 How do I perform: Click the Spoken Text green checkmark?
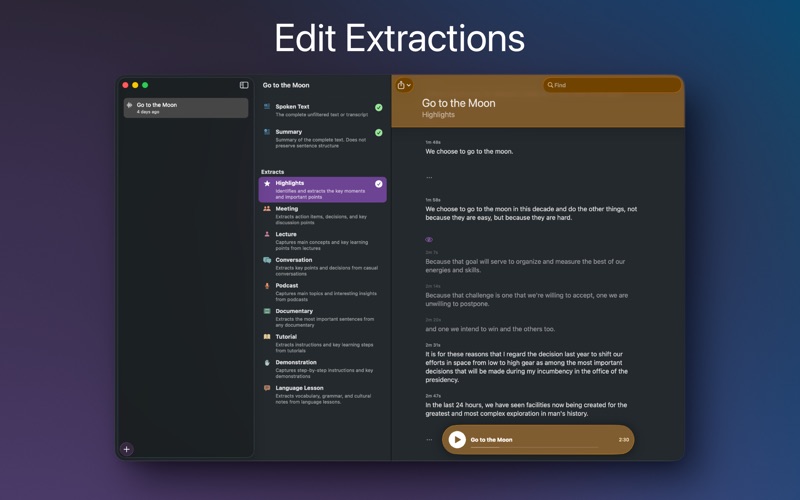379,107
